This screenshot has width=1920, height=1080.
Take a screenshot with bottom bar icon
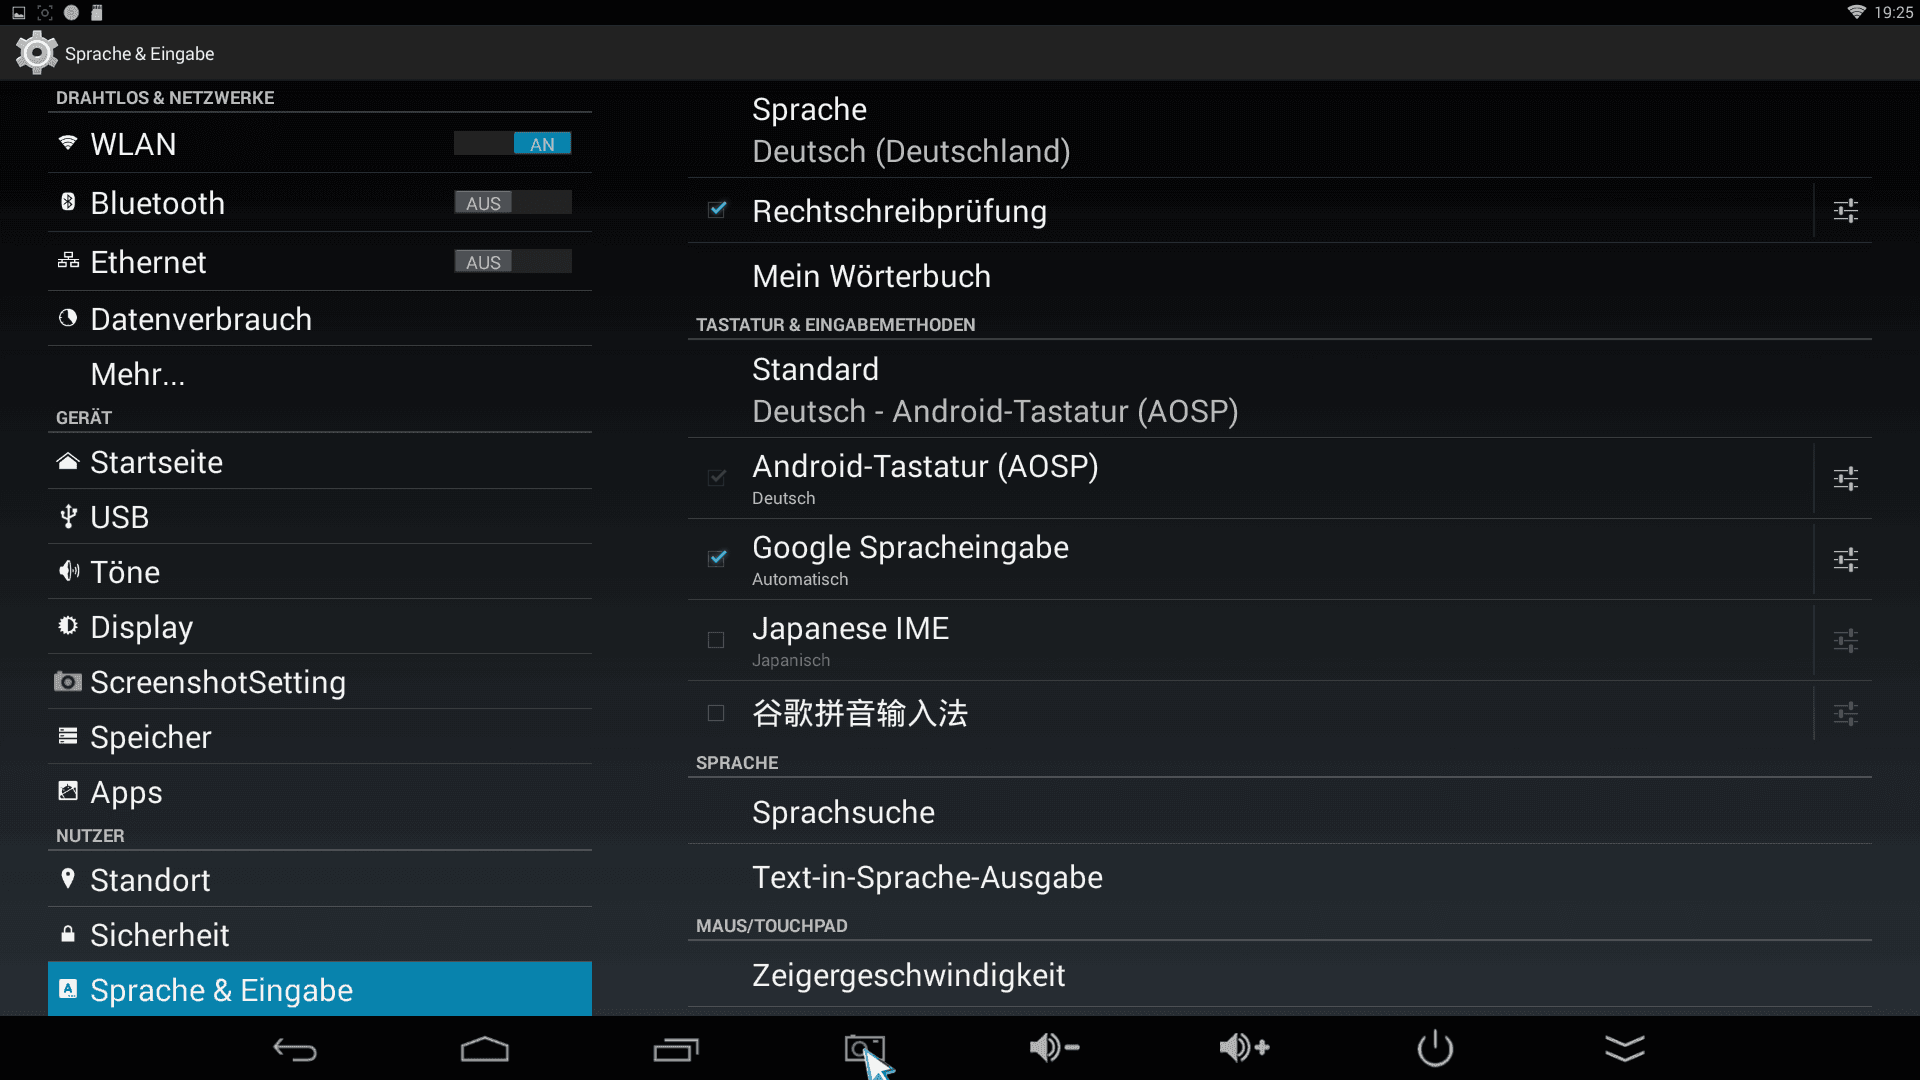865,1049
